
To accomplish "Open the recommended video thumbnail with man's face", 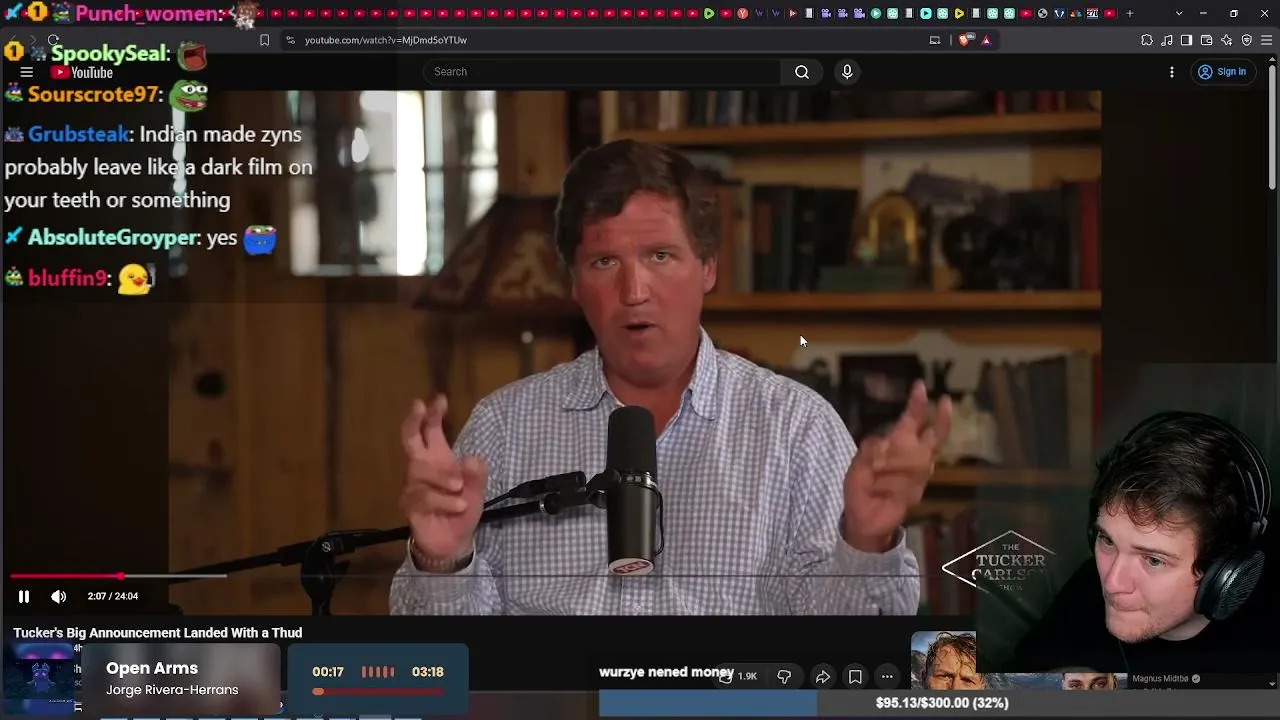I will 943,661.
